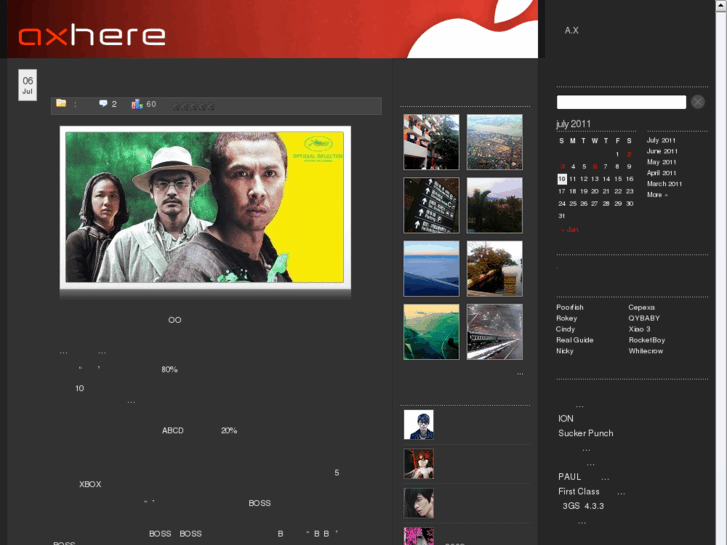Select day 10 in the calendar
Screen dimensions: 727x545
(562, 179)
